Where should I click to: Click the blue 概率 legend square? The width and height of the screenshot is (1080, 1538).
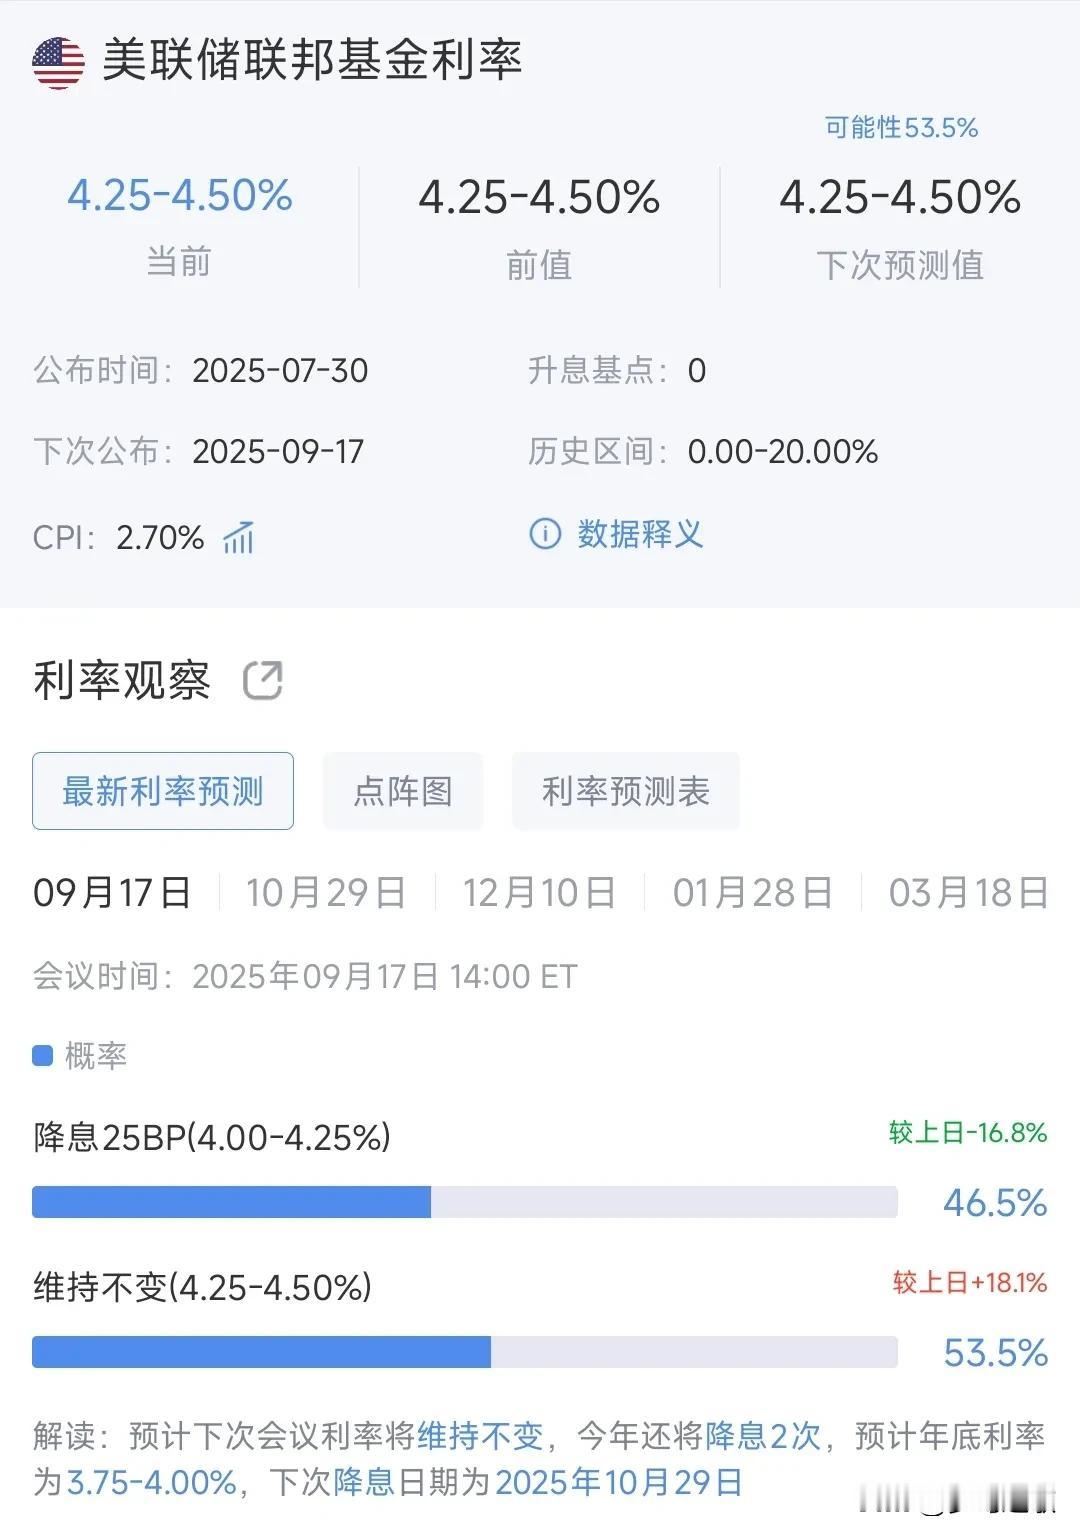pyautogui.click(x=42, y=1056)
